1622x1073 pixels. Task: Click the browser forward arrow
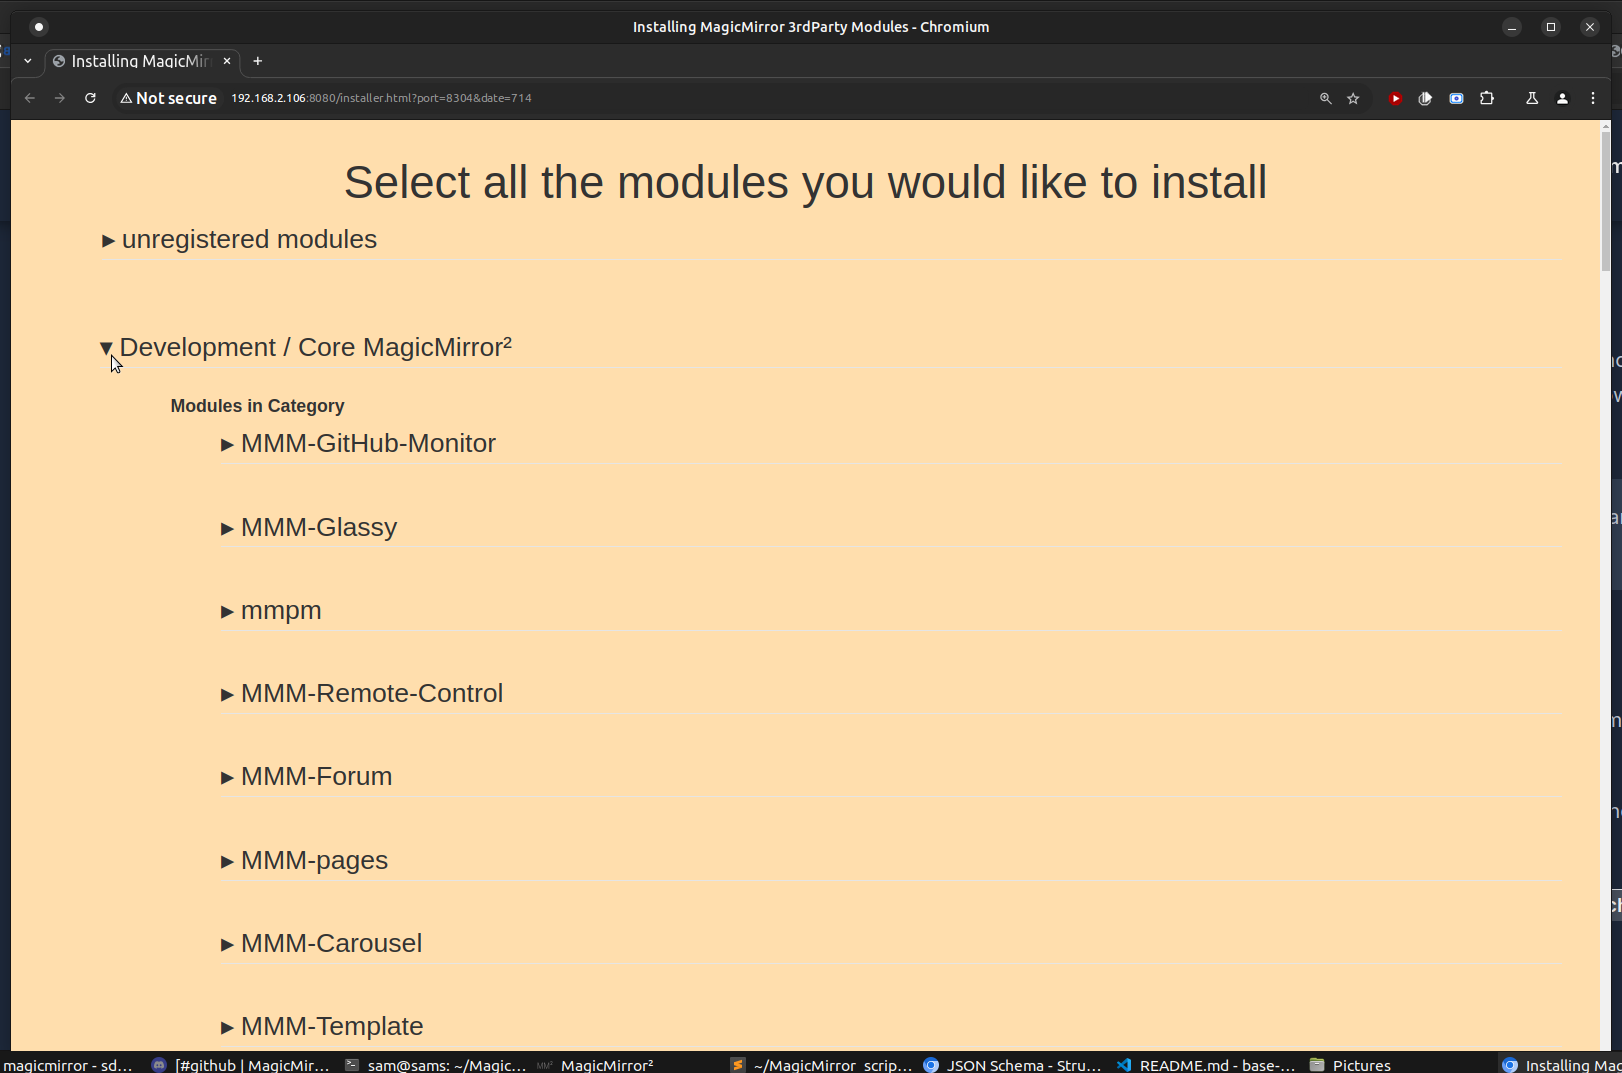click(x=60, y=98)
